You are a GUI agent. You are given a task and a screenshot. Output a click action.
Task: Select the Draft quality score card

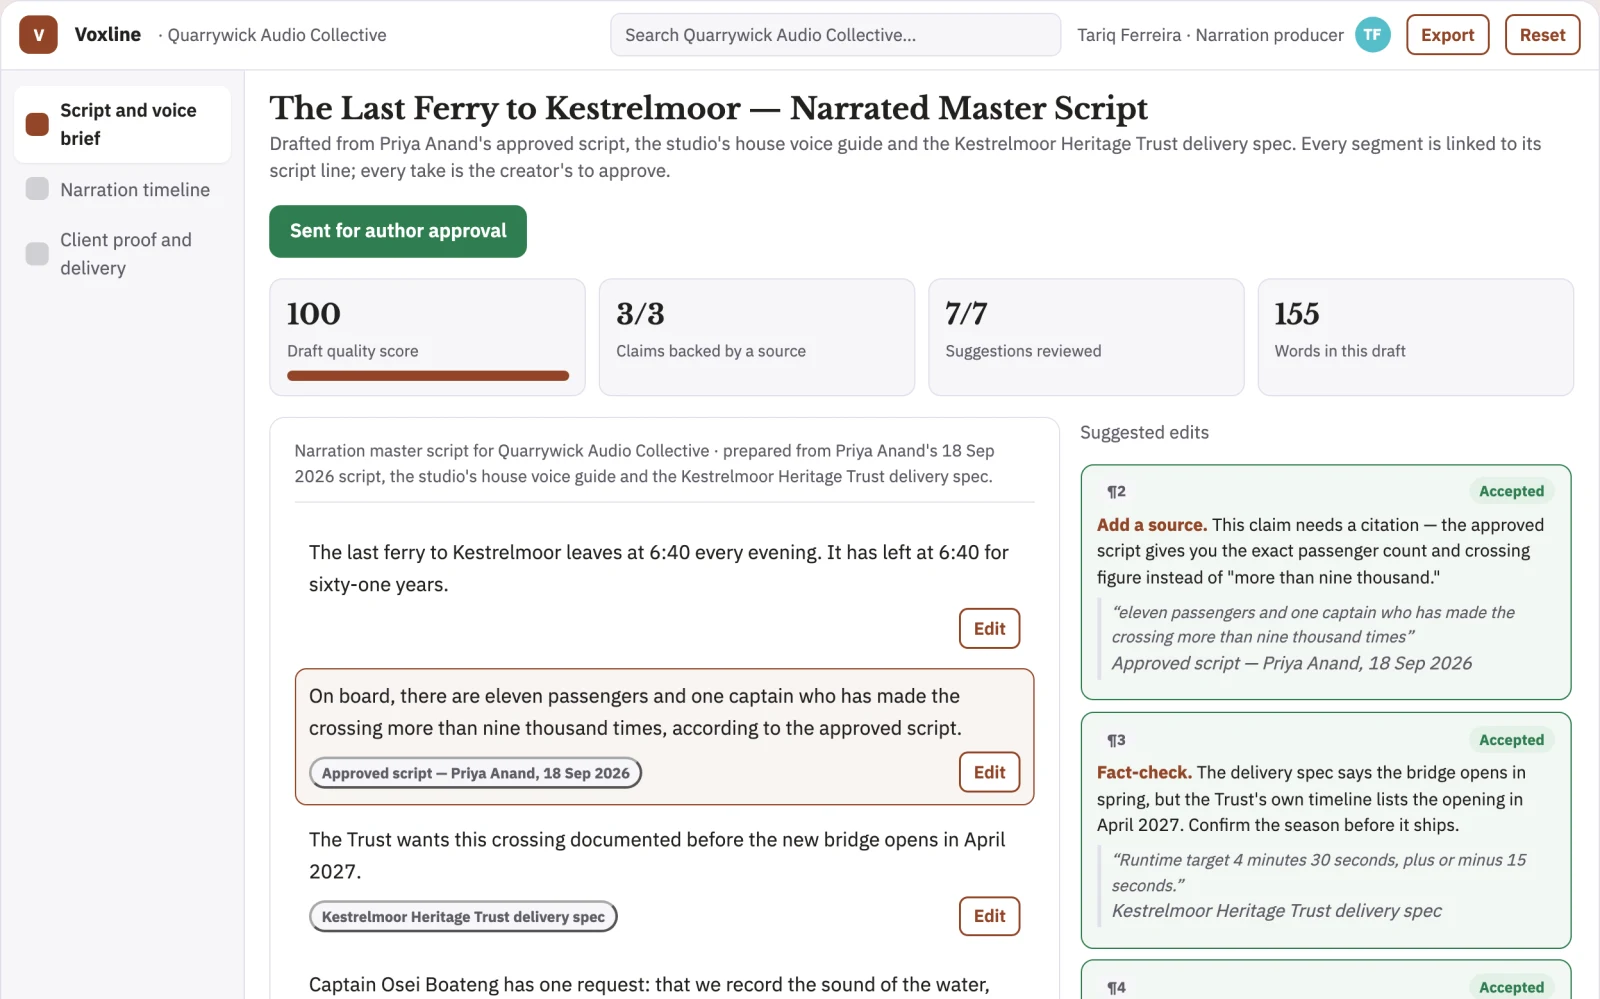tap(428, 337)
